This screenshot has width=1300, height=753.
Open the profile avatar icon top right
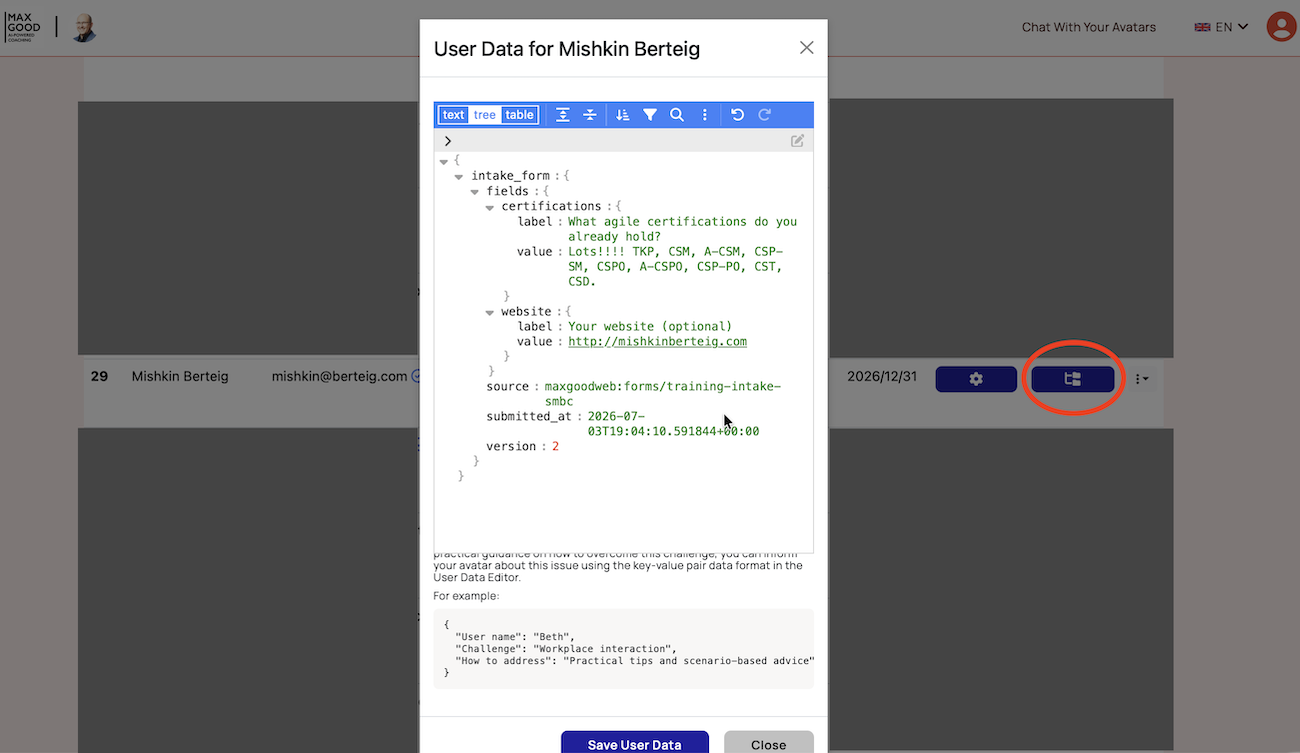click(1281, 27)
